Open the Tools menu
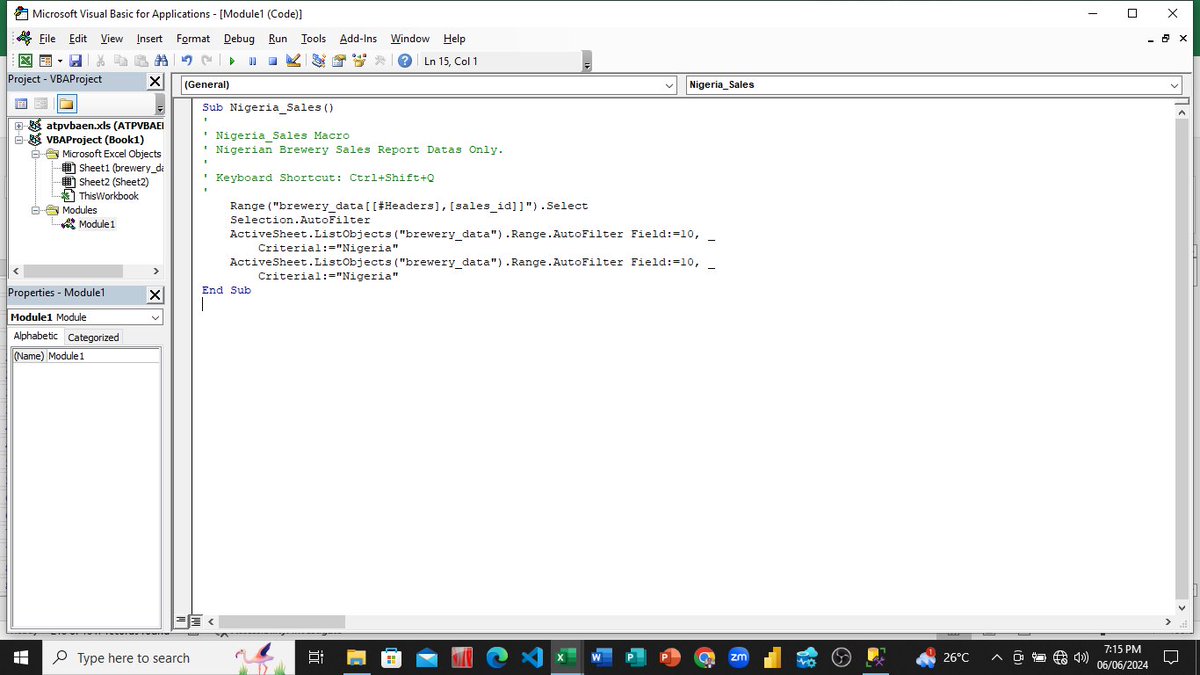The height and width of the screenshot is (675, 1200). click(314, 38)
